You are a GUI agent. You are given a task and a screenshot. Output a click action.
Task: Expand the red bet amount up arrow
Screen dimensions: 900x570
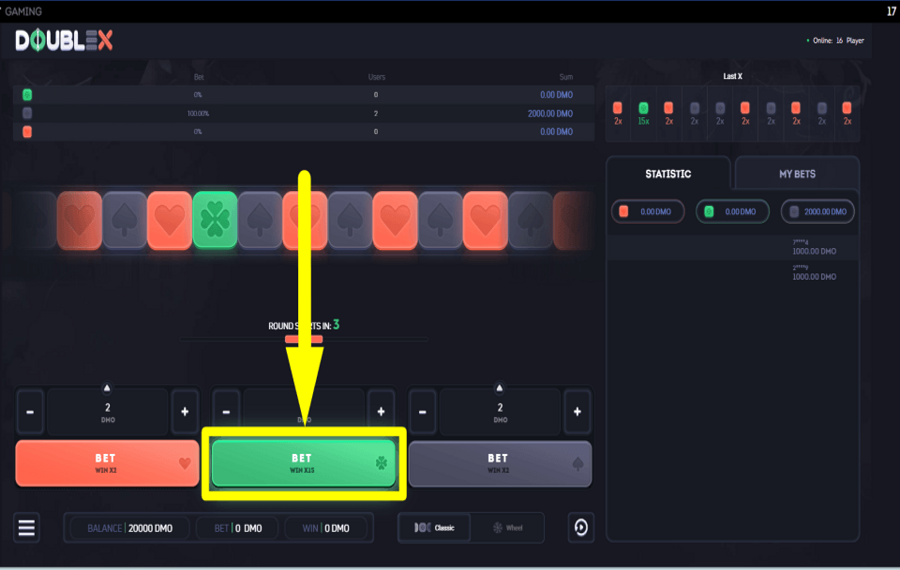(x=107, y=388)
